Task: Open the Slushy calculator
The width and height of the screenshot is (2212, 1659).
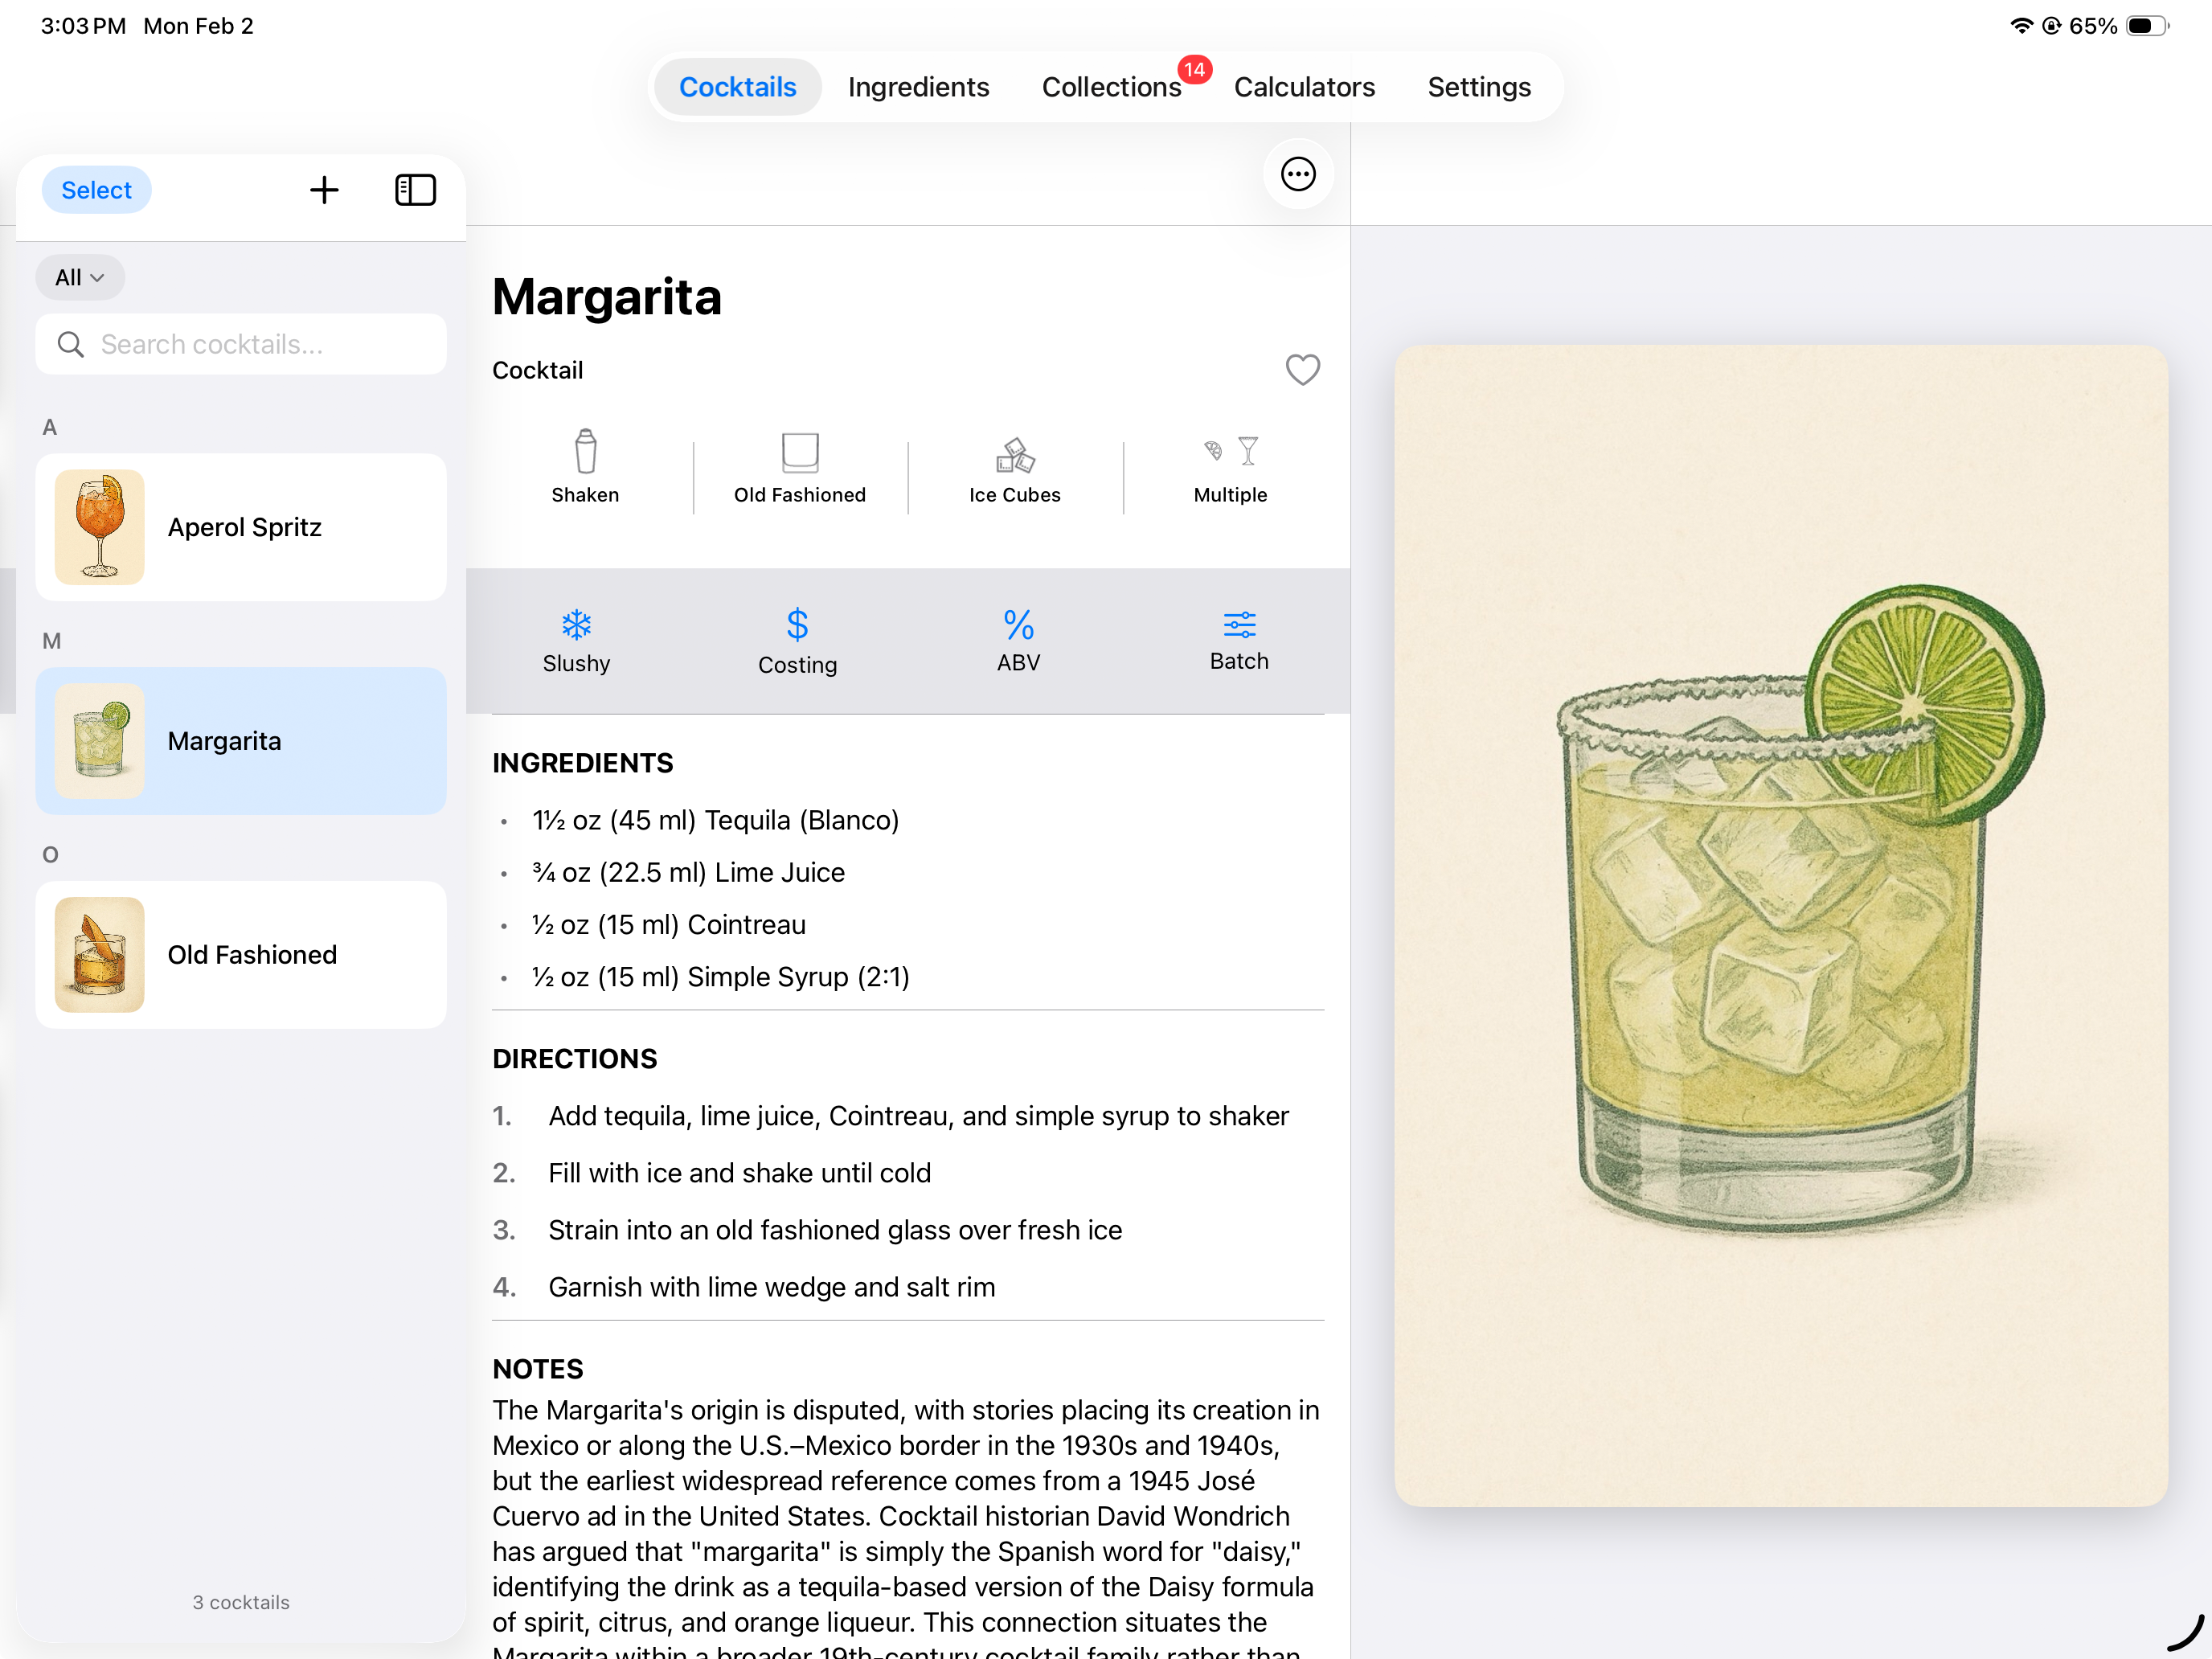Action: point(576,642)
